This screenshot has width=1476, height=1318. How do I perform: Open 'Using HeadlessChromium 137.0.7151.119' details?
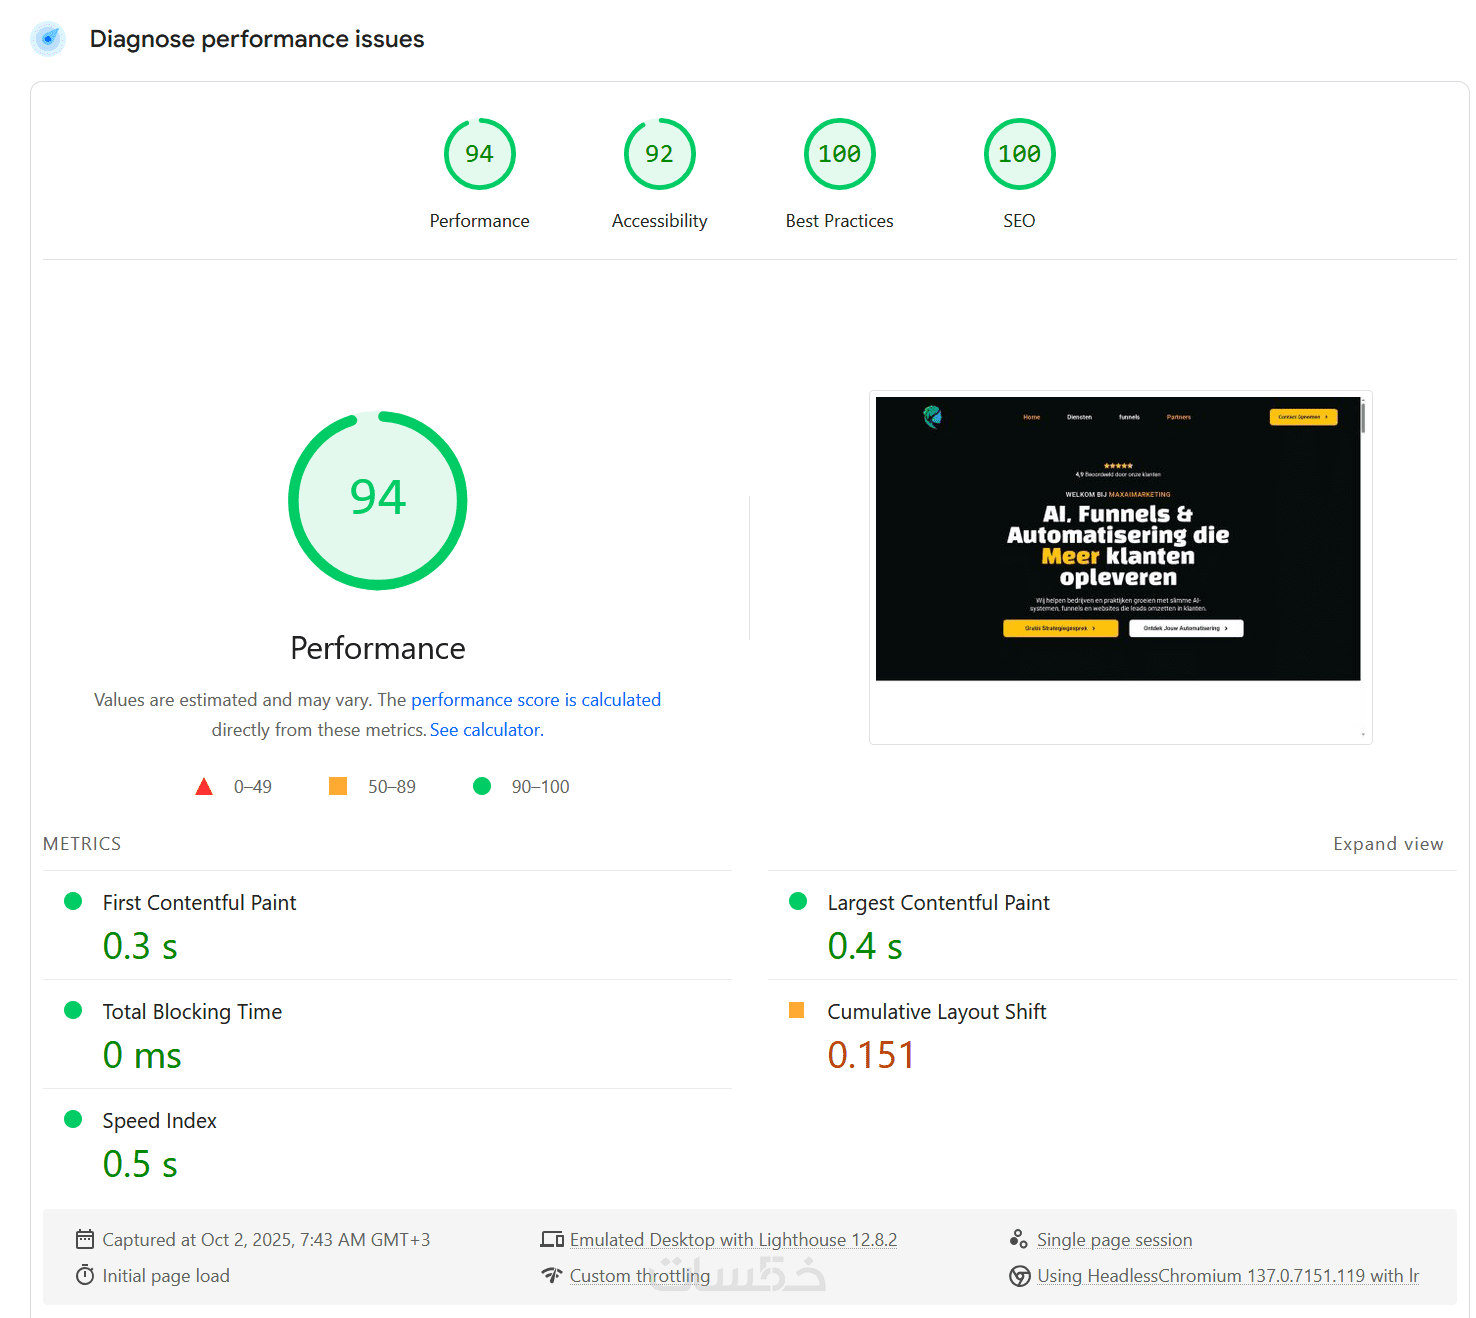(x=1228, y=1276)
